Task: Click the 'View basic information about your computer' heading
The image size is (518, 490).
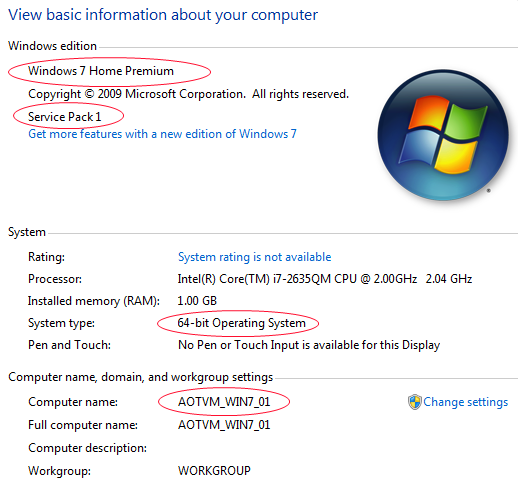Action: pos(163,15)
